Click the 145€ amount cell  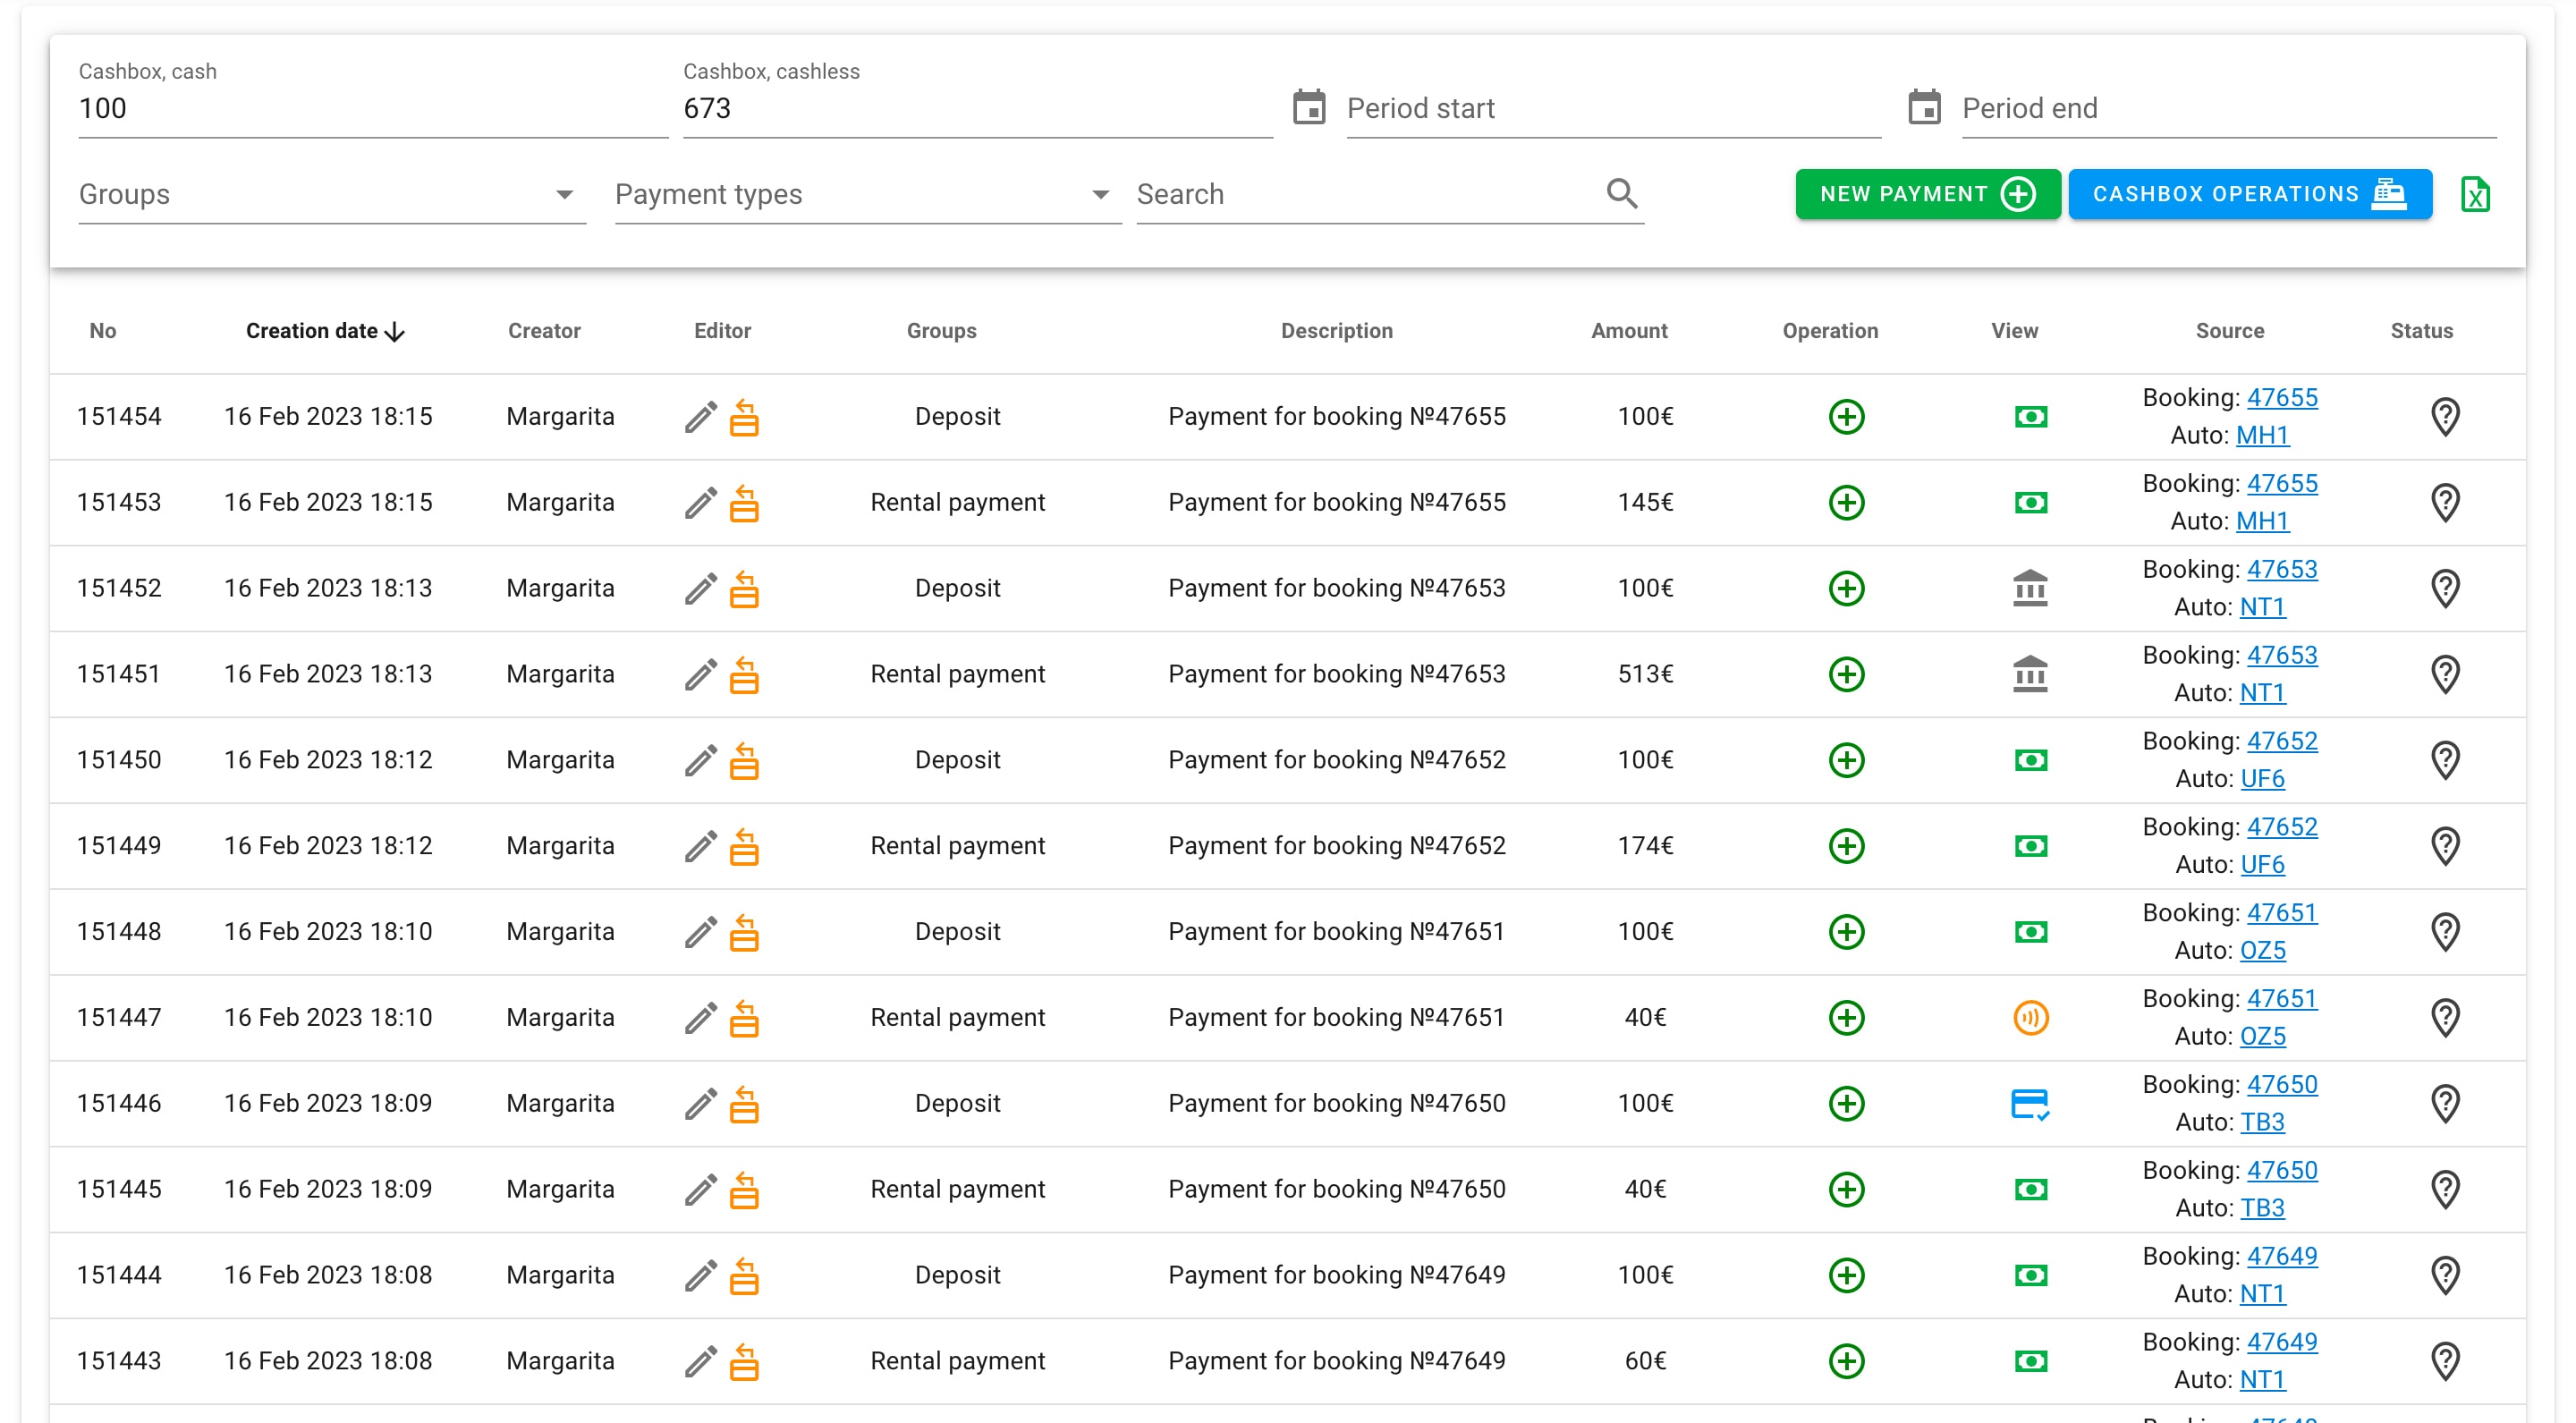(x=1645, y=503)
